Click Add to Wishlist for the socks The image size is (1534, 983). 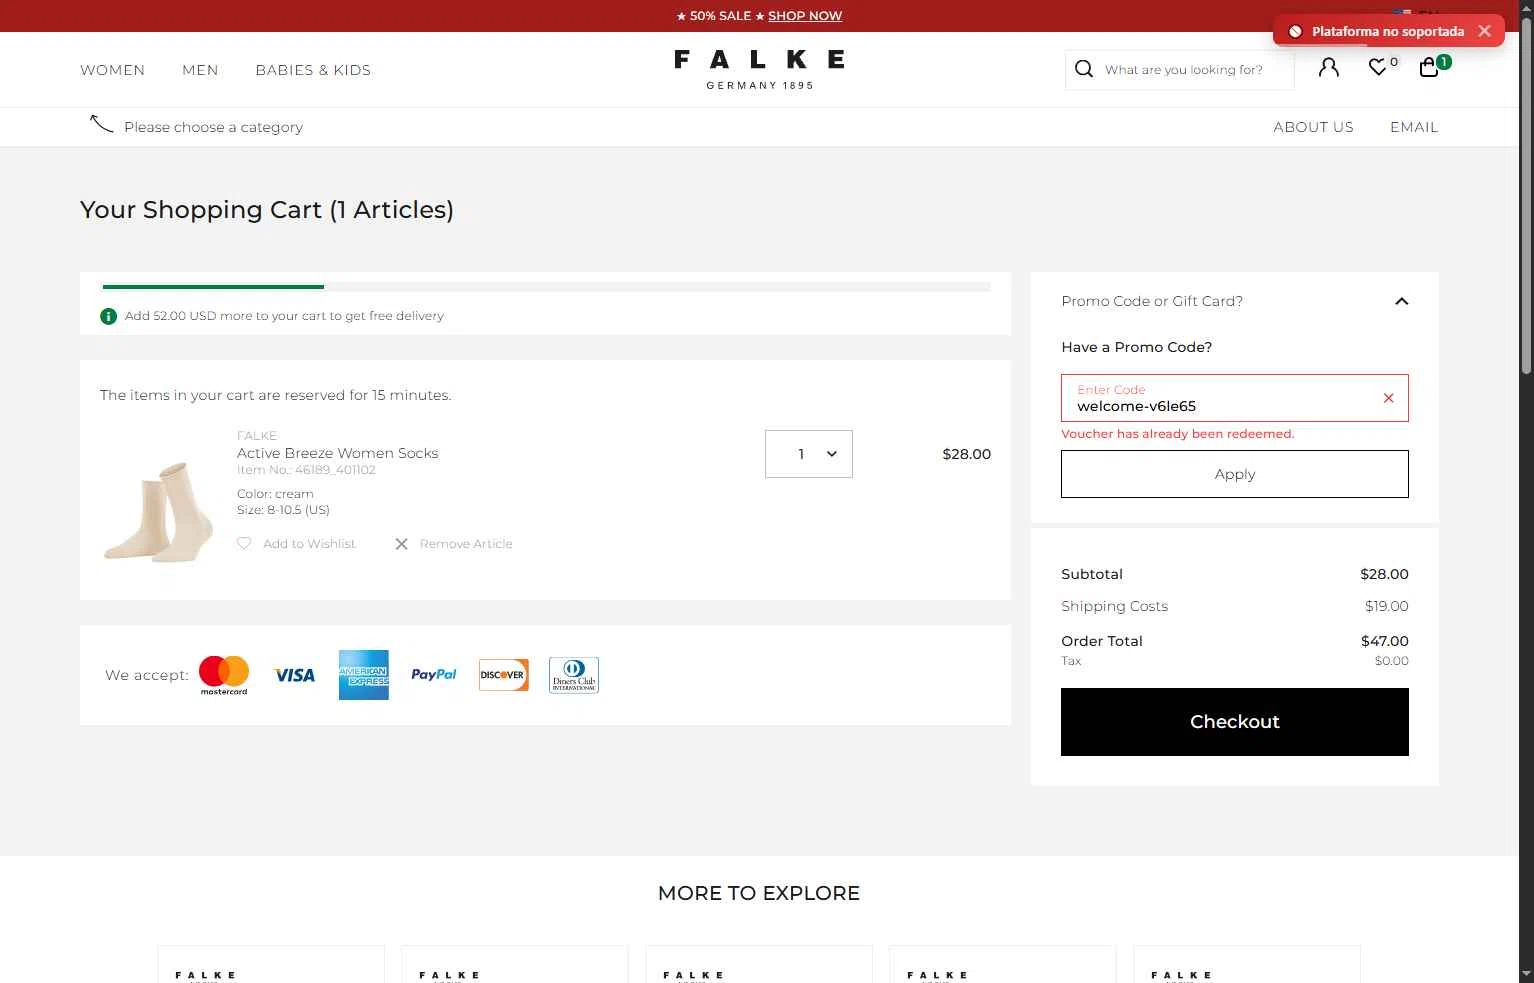309,544
